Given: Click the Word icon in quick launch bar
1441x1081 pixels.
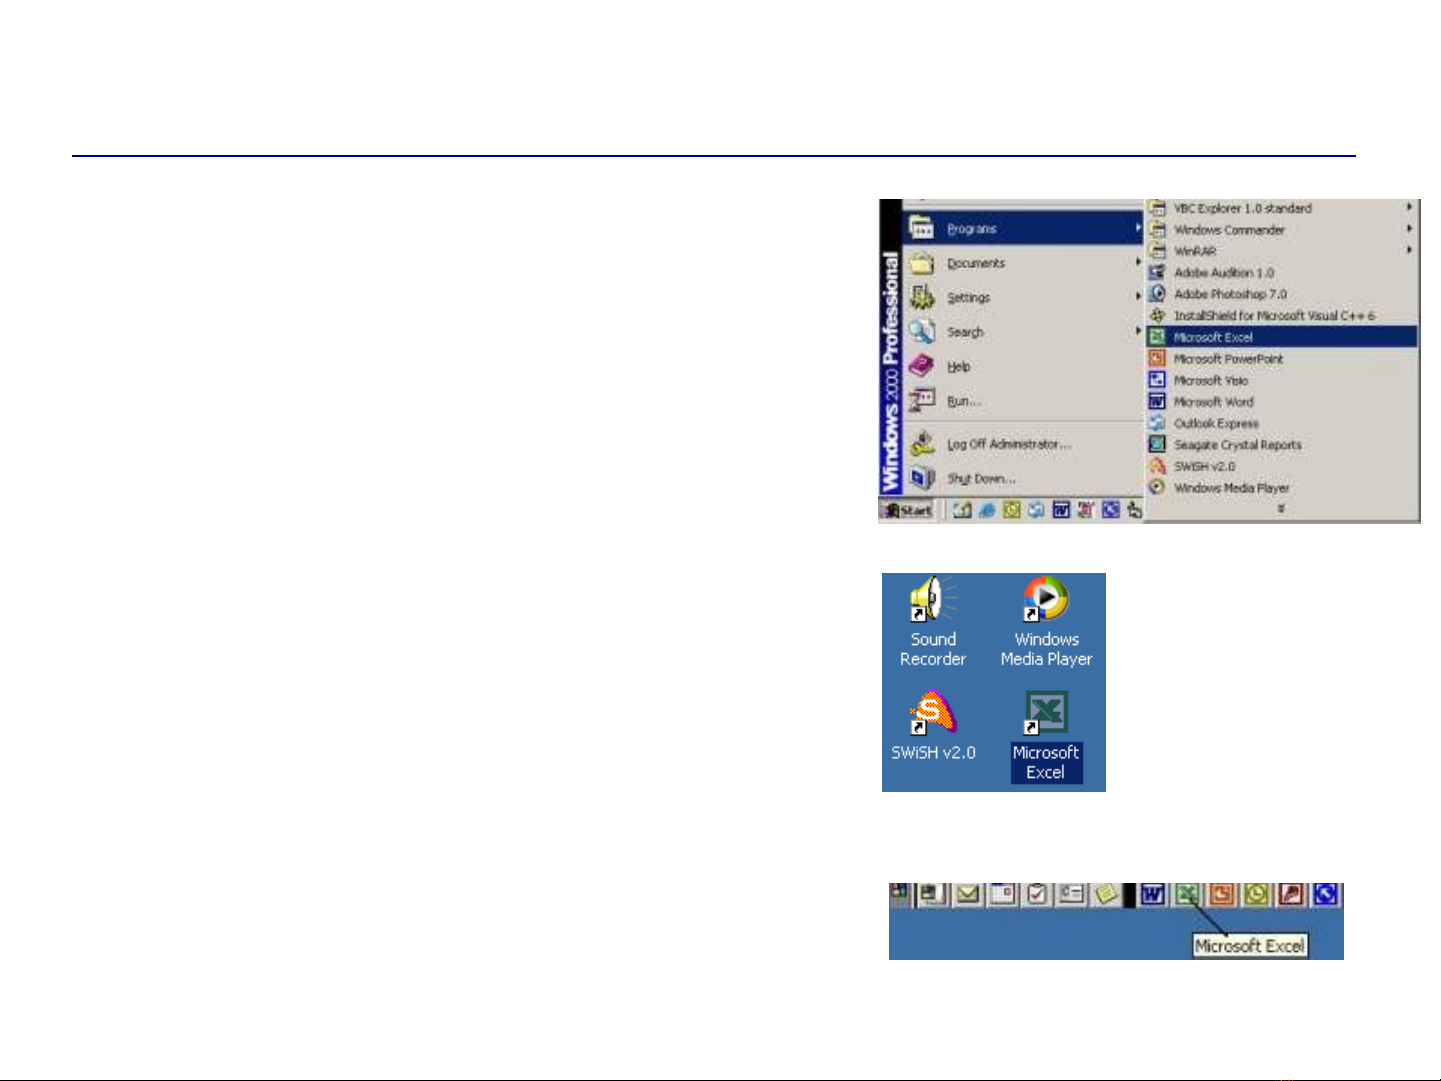Looking at the screenshot, I should click(x=1061, y=510).
